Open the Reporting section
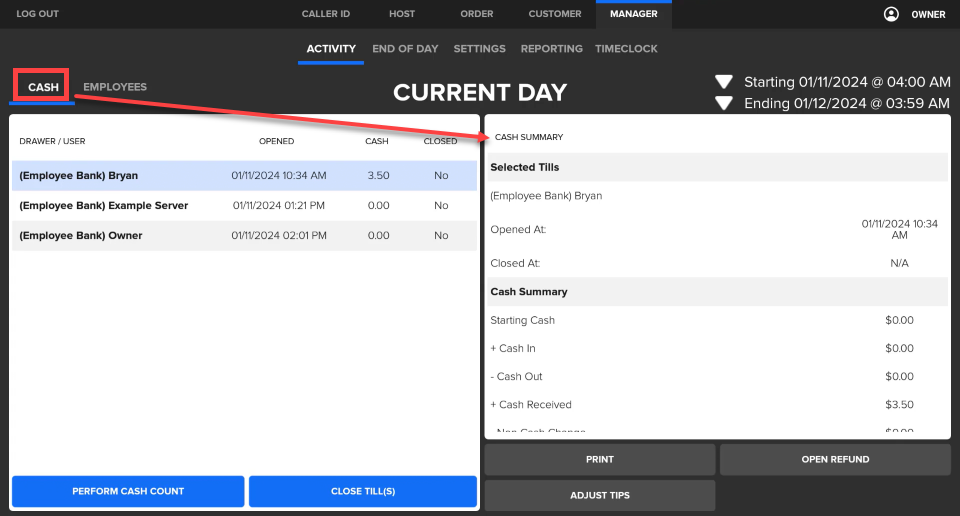Screen dimensions: 960x516 pyautogui.click(x=551, y=48)
